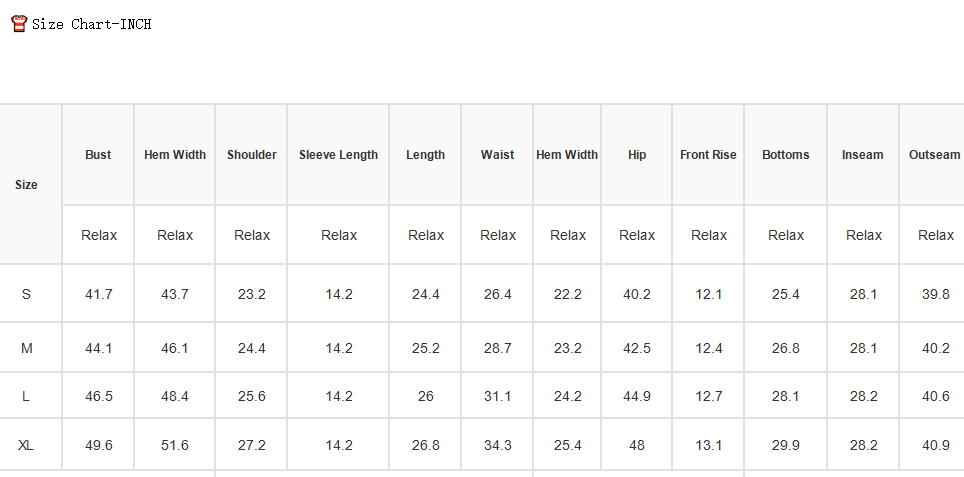This screenshot has height=477, width=964.
Task: Select the S size row label
Action: point(26,294)
